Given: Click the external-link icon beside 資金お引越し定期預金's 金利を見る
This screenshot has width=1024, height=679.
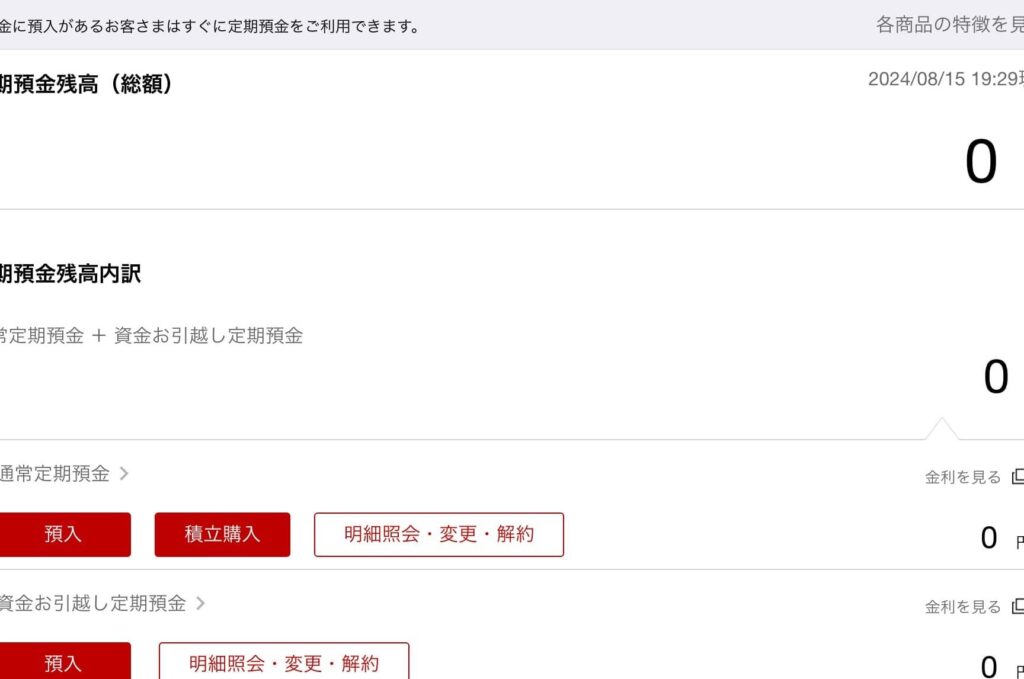Looking at the screenshot, I should (1018, 606).
